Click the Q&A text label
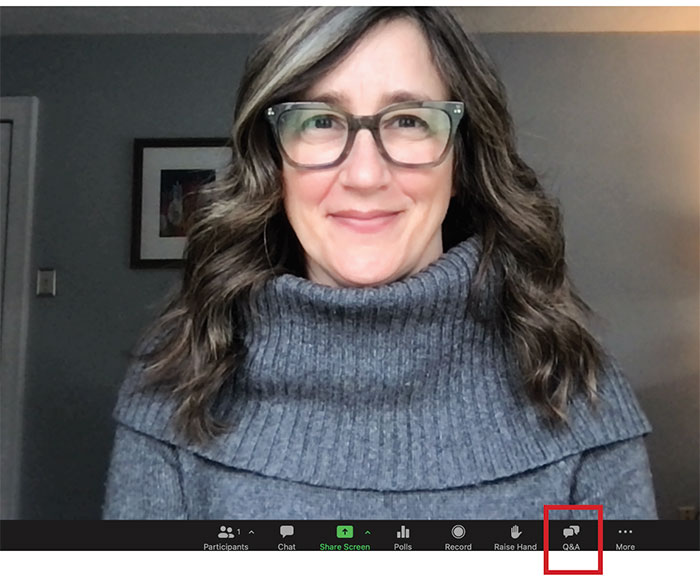The image size is (700, 580). (x=571, y=547)
